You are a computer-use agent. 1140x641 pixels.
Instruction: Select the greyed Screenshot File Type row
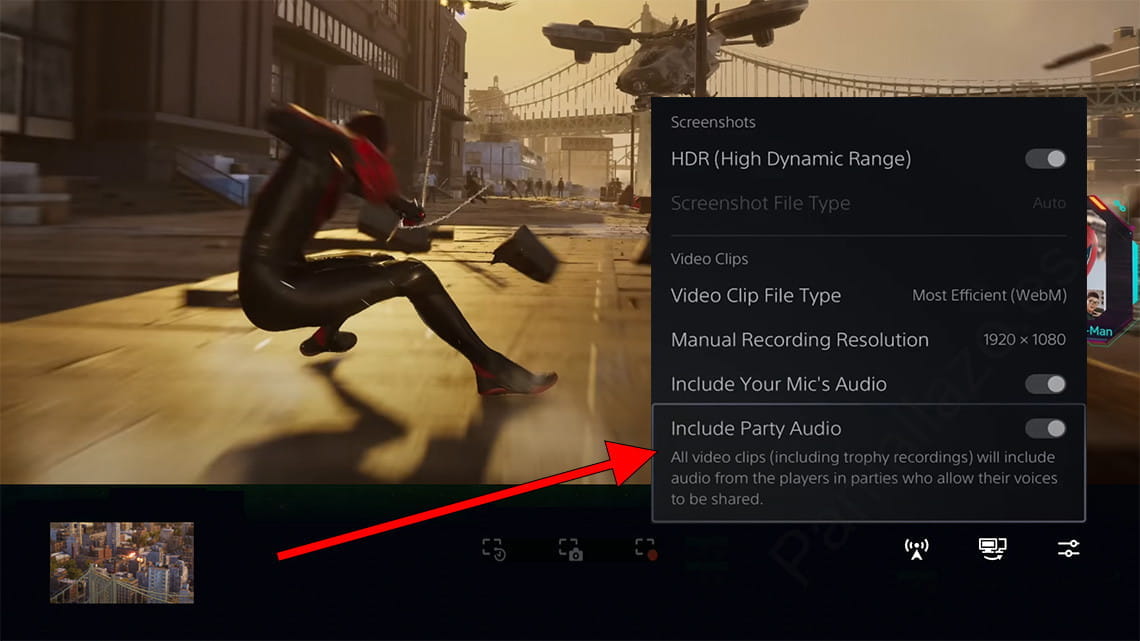point(869,203)
